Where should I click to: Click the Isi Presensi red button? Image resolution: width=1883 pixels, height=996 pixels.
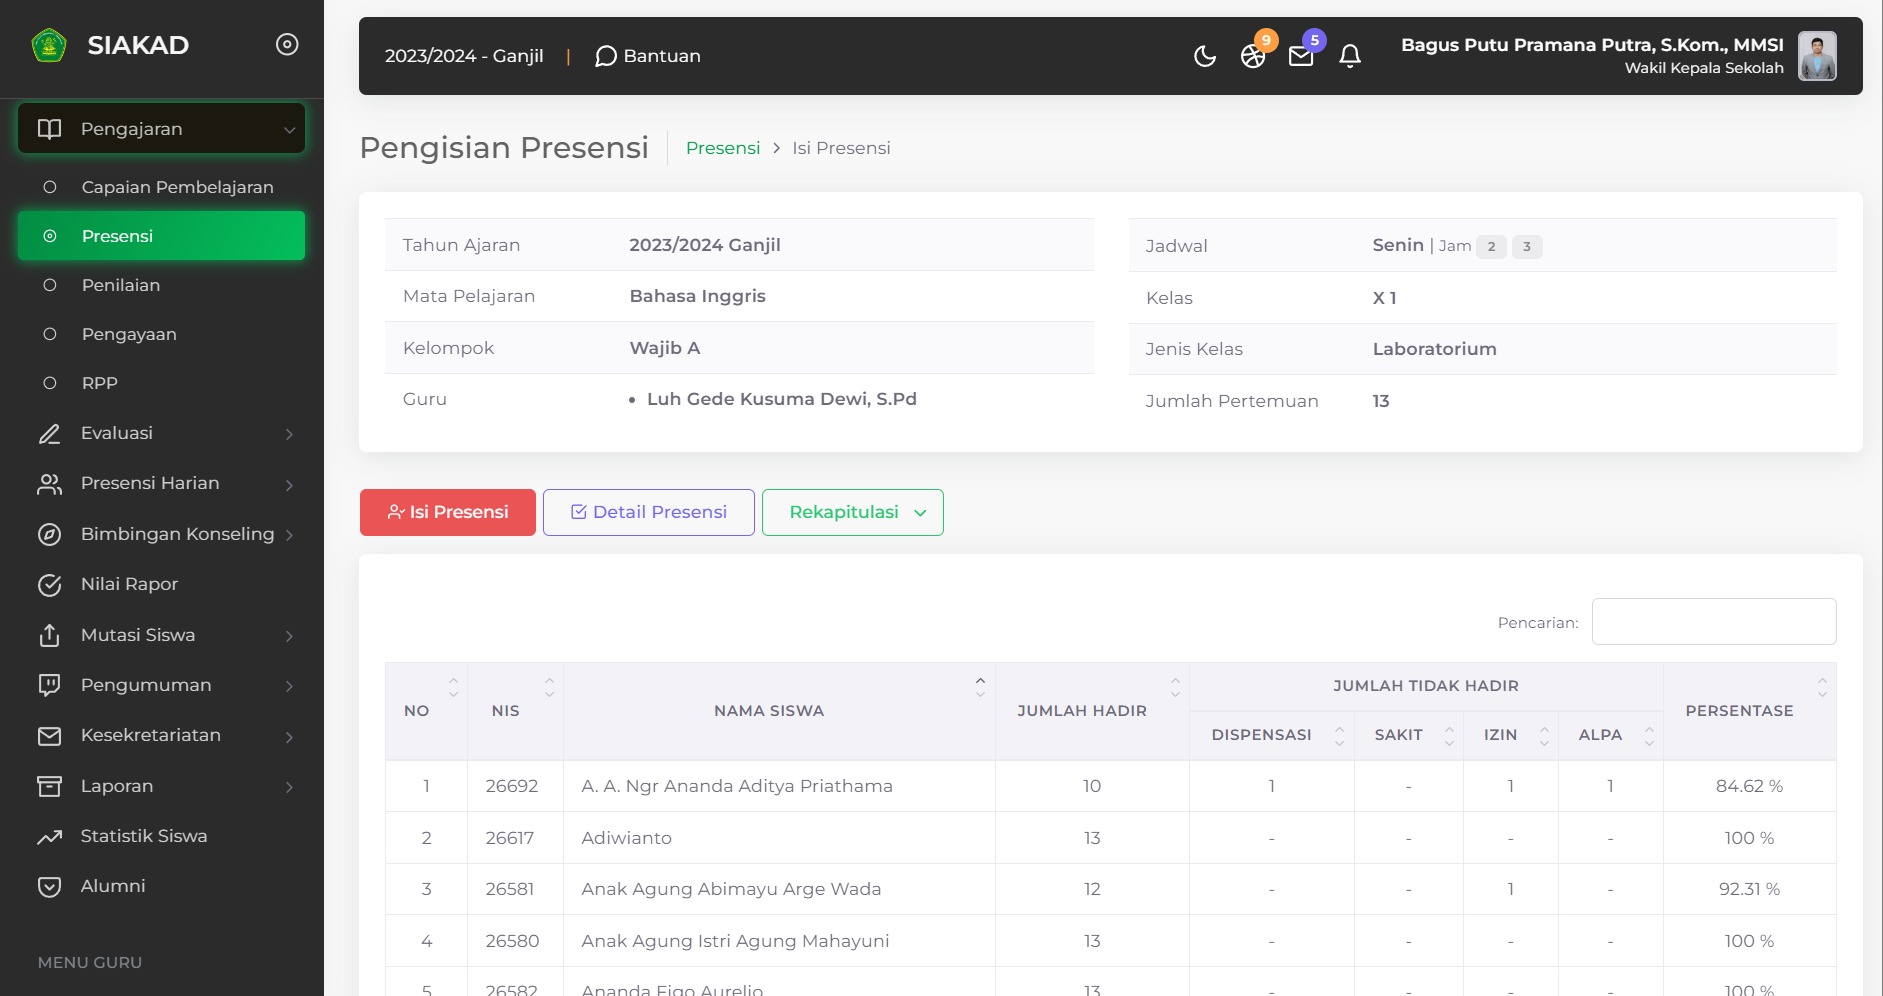click(448, 512)
